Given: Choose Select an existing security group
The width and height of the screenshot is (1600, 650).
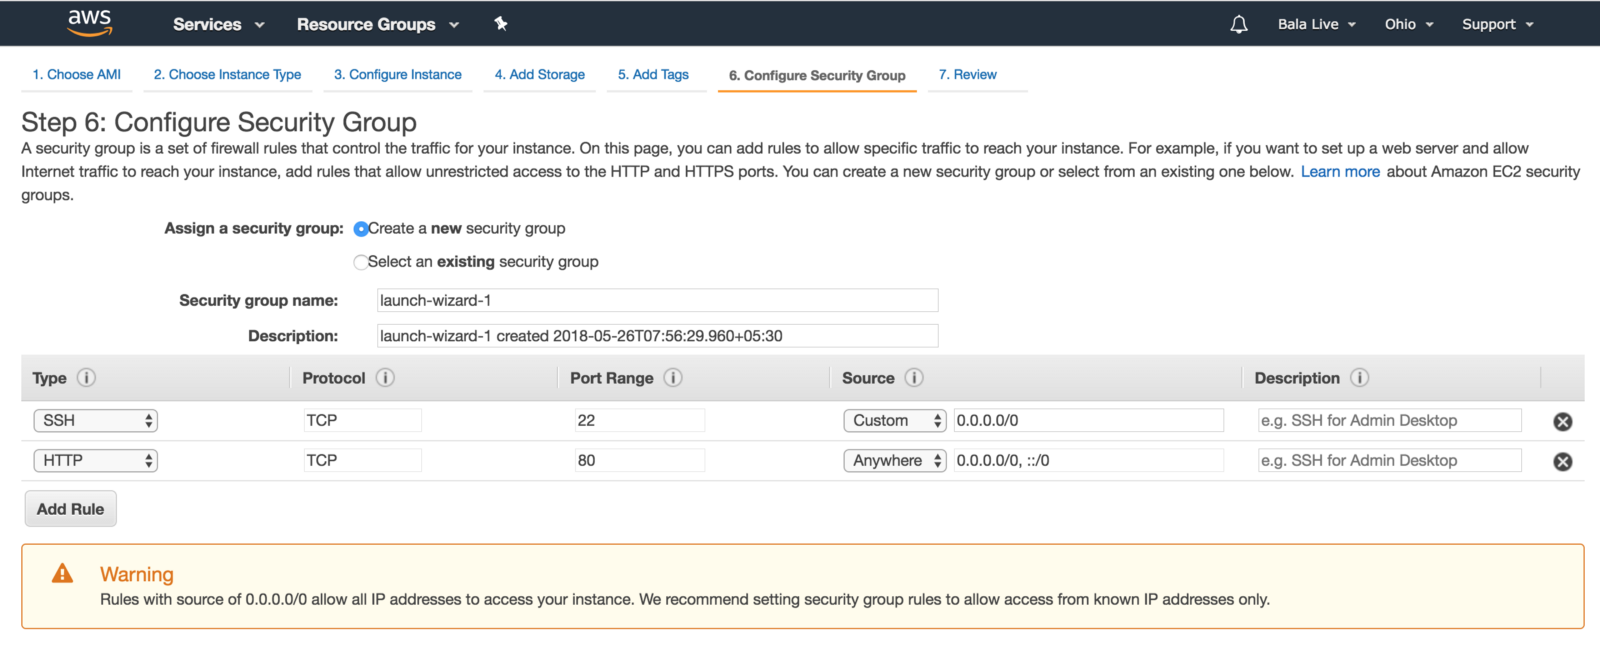Looking at the screenshot, I should tap(361, 262).
